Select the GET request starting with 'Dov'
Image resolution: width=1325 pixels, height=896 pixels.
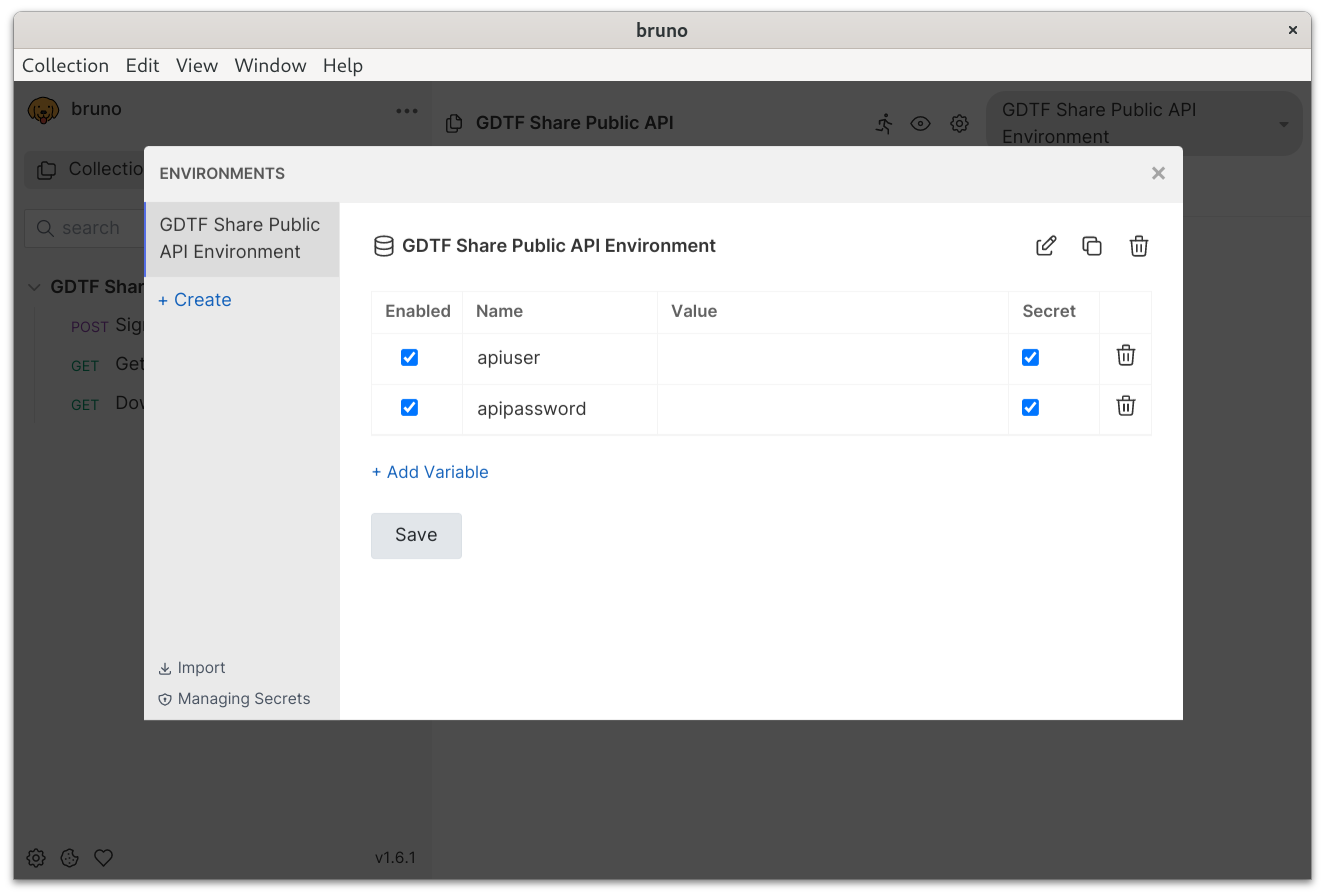[x=107, y=403]
